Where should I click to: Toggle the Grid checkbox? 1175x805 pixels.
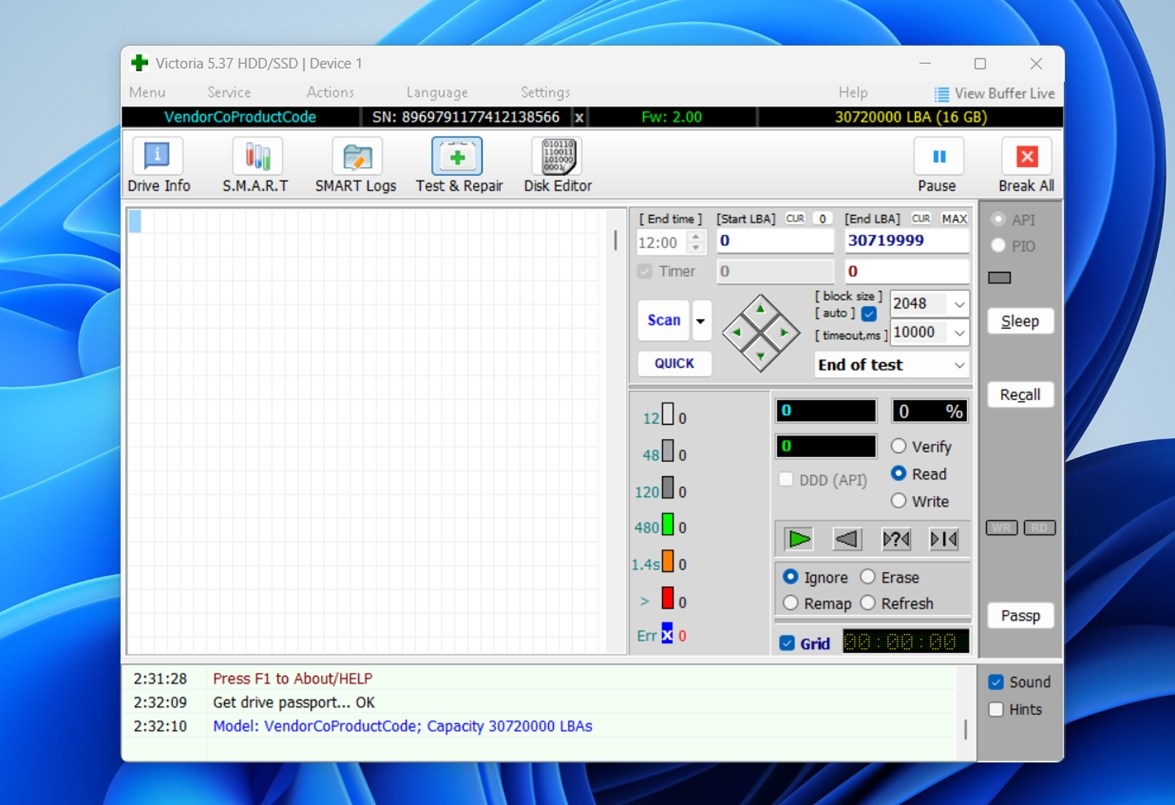pyautogui.click(x=787, y=643)
